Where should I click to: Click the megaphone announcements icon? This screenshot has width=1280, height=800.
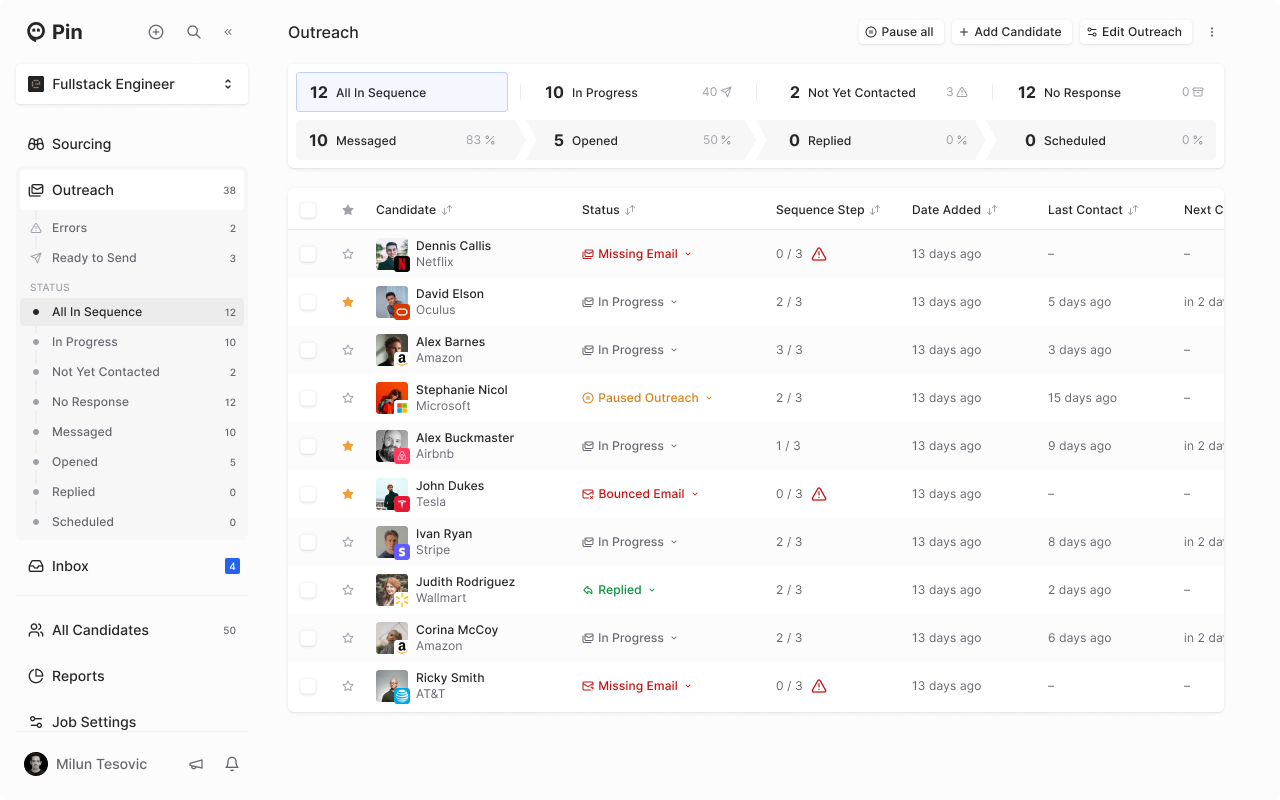coord(196,764)
